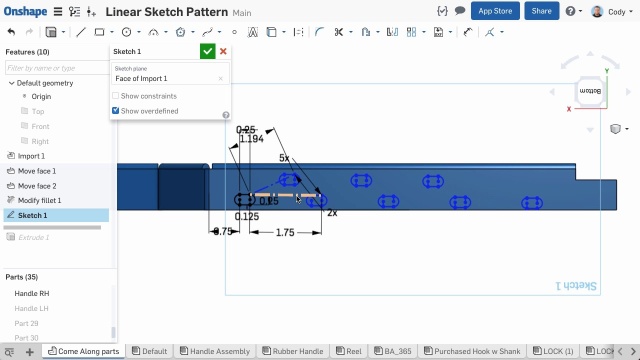Click the Share button

pyautogui.click(x=541, y=11)
